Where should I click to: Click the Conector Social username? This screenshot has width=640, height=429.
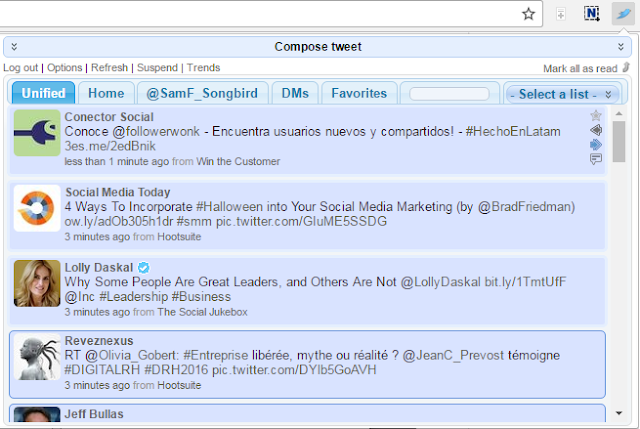(109, 117)
